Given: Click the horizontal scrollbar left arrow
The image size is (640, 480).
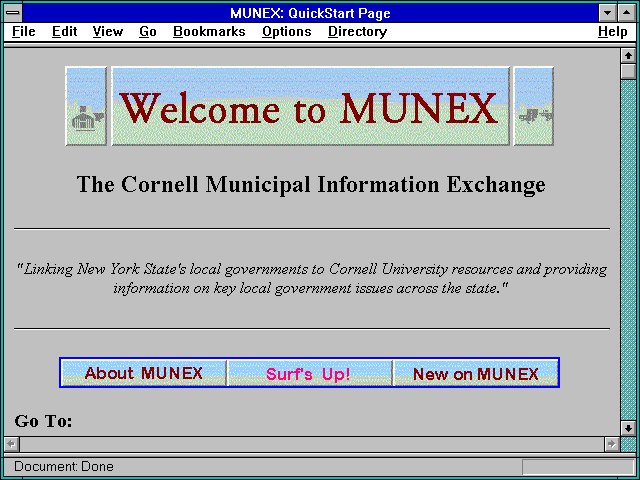Looking at the screenshot, I should 11,444.
